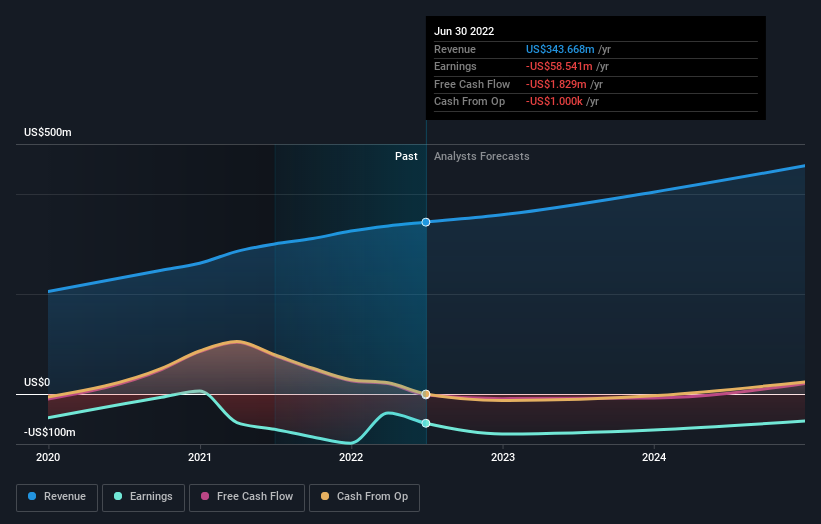Click the US$0 y-axis label
Screen dimensions: 821x524
(x=37, y=383)
